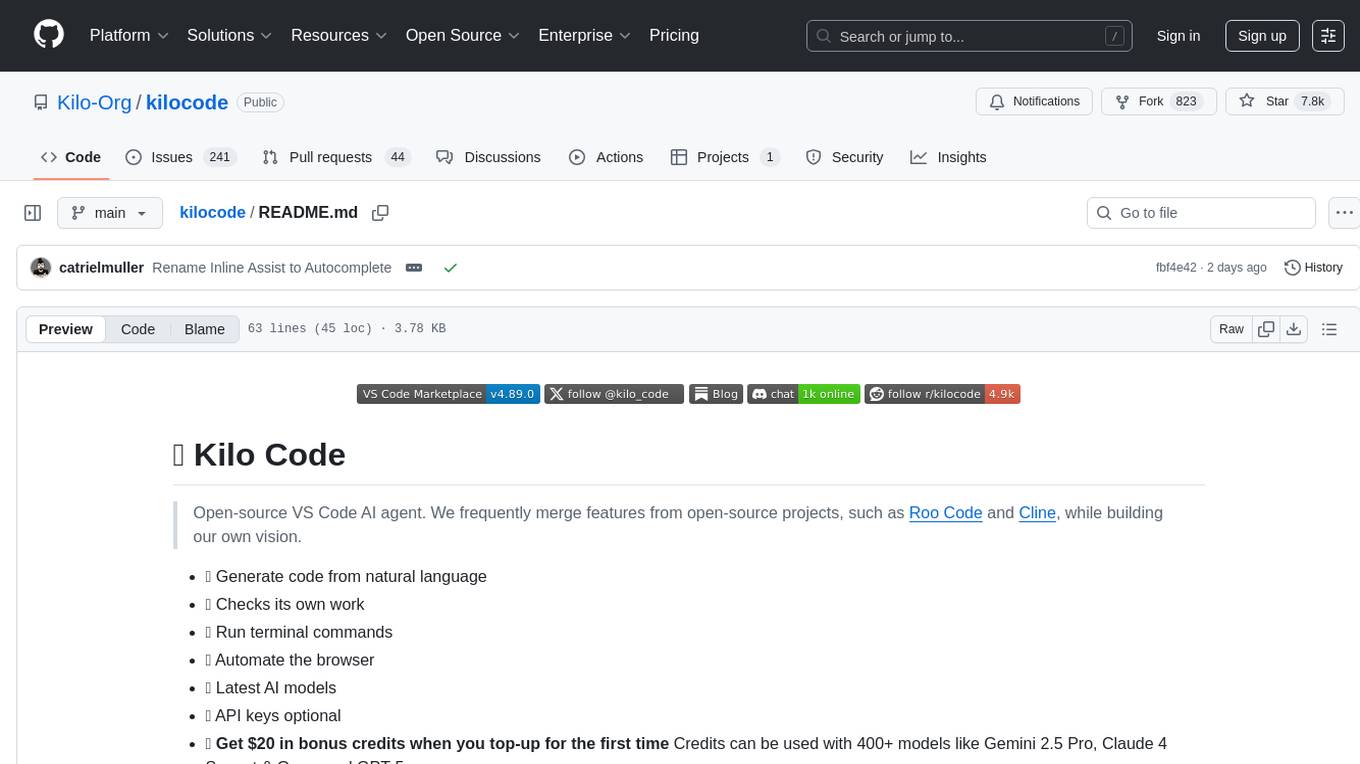Focus the Go to file field
The height and width of the screenshot is (764, 1360).
(x=1201, y=213)
